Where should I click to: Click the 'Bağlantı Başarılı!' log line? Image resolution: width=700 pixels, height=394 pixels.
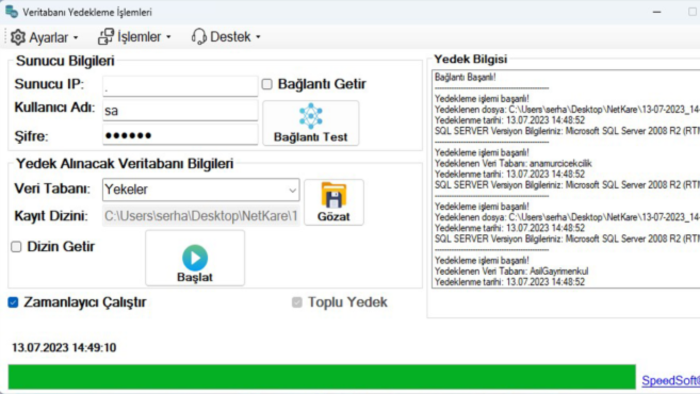pos(465,77)
